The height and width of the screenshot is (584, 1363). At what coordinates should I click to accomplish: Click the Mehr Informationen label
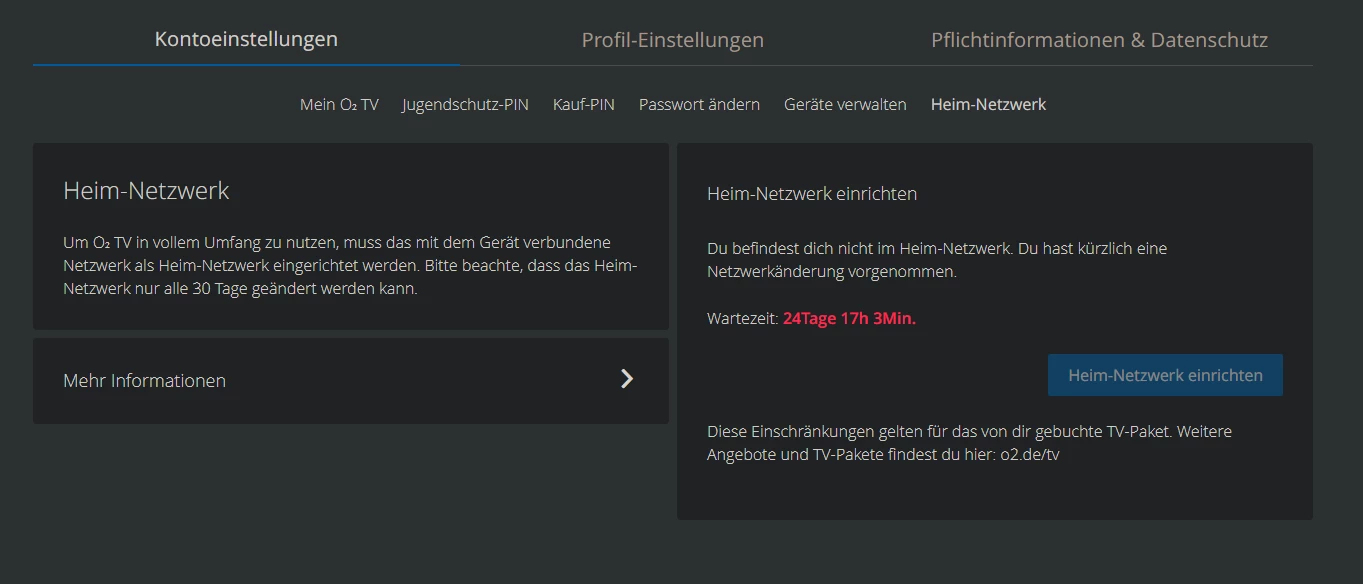point(145,381)
